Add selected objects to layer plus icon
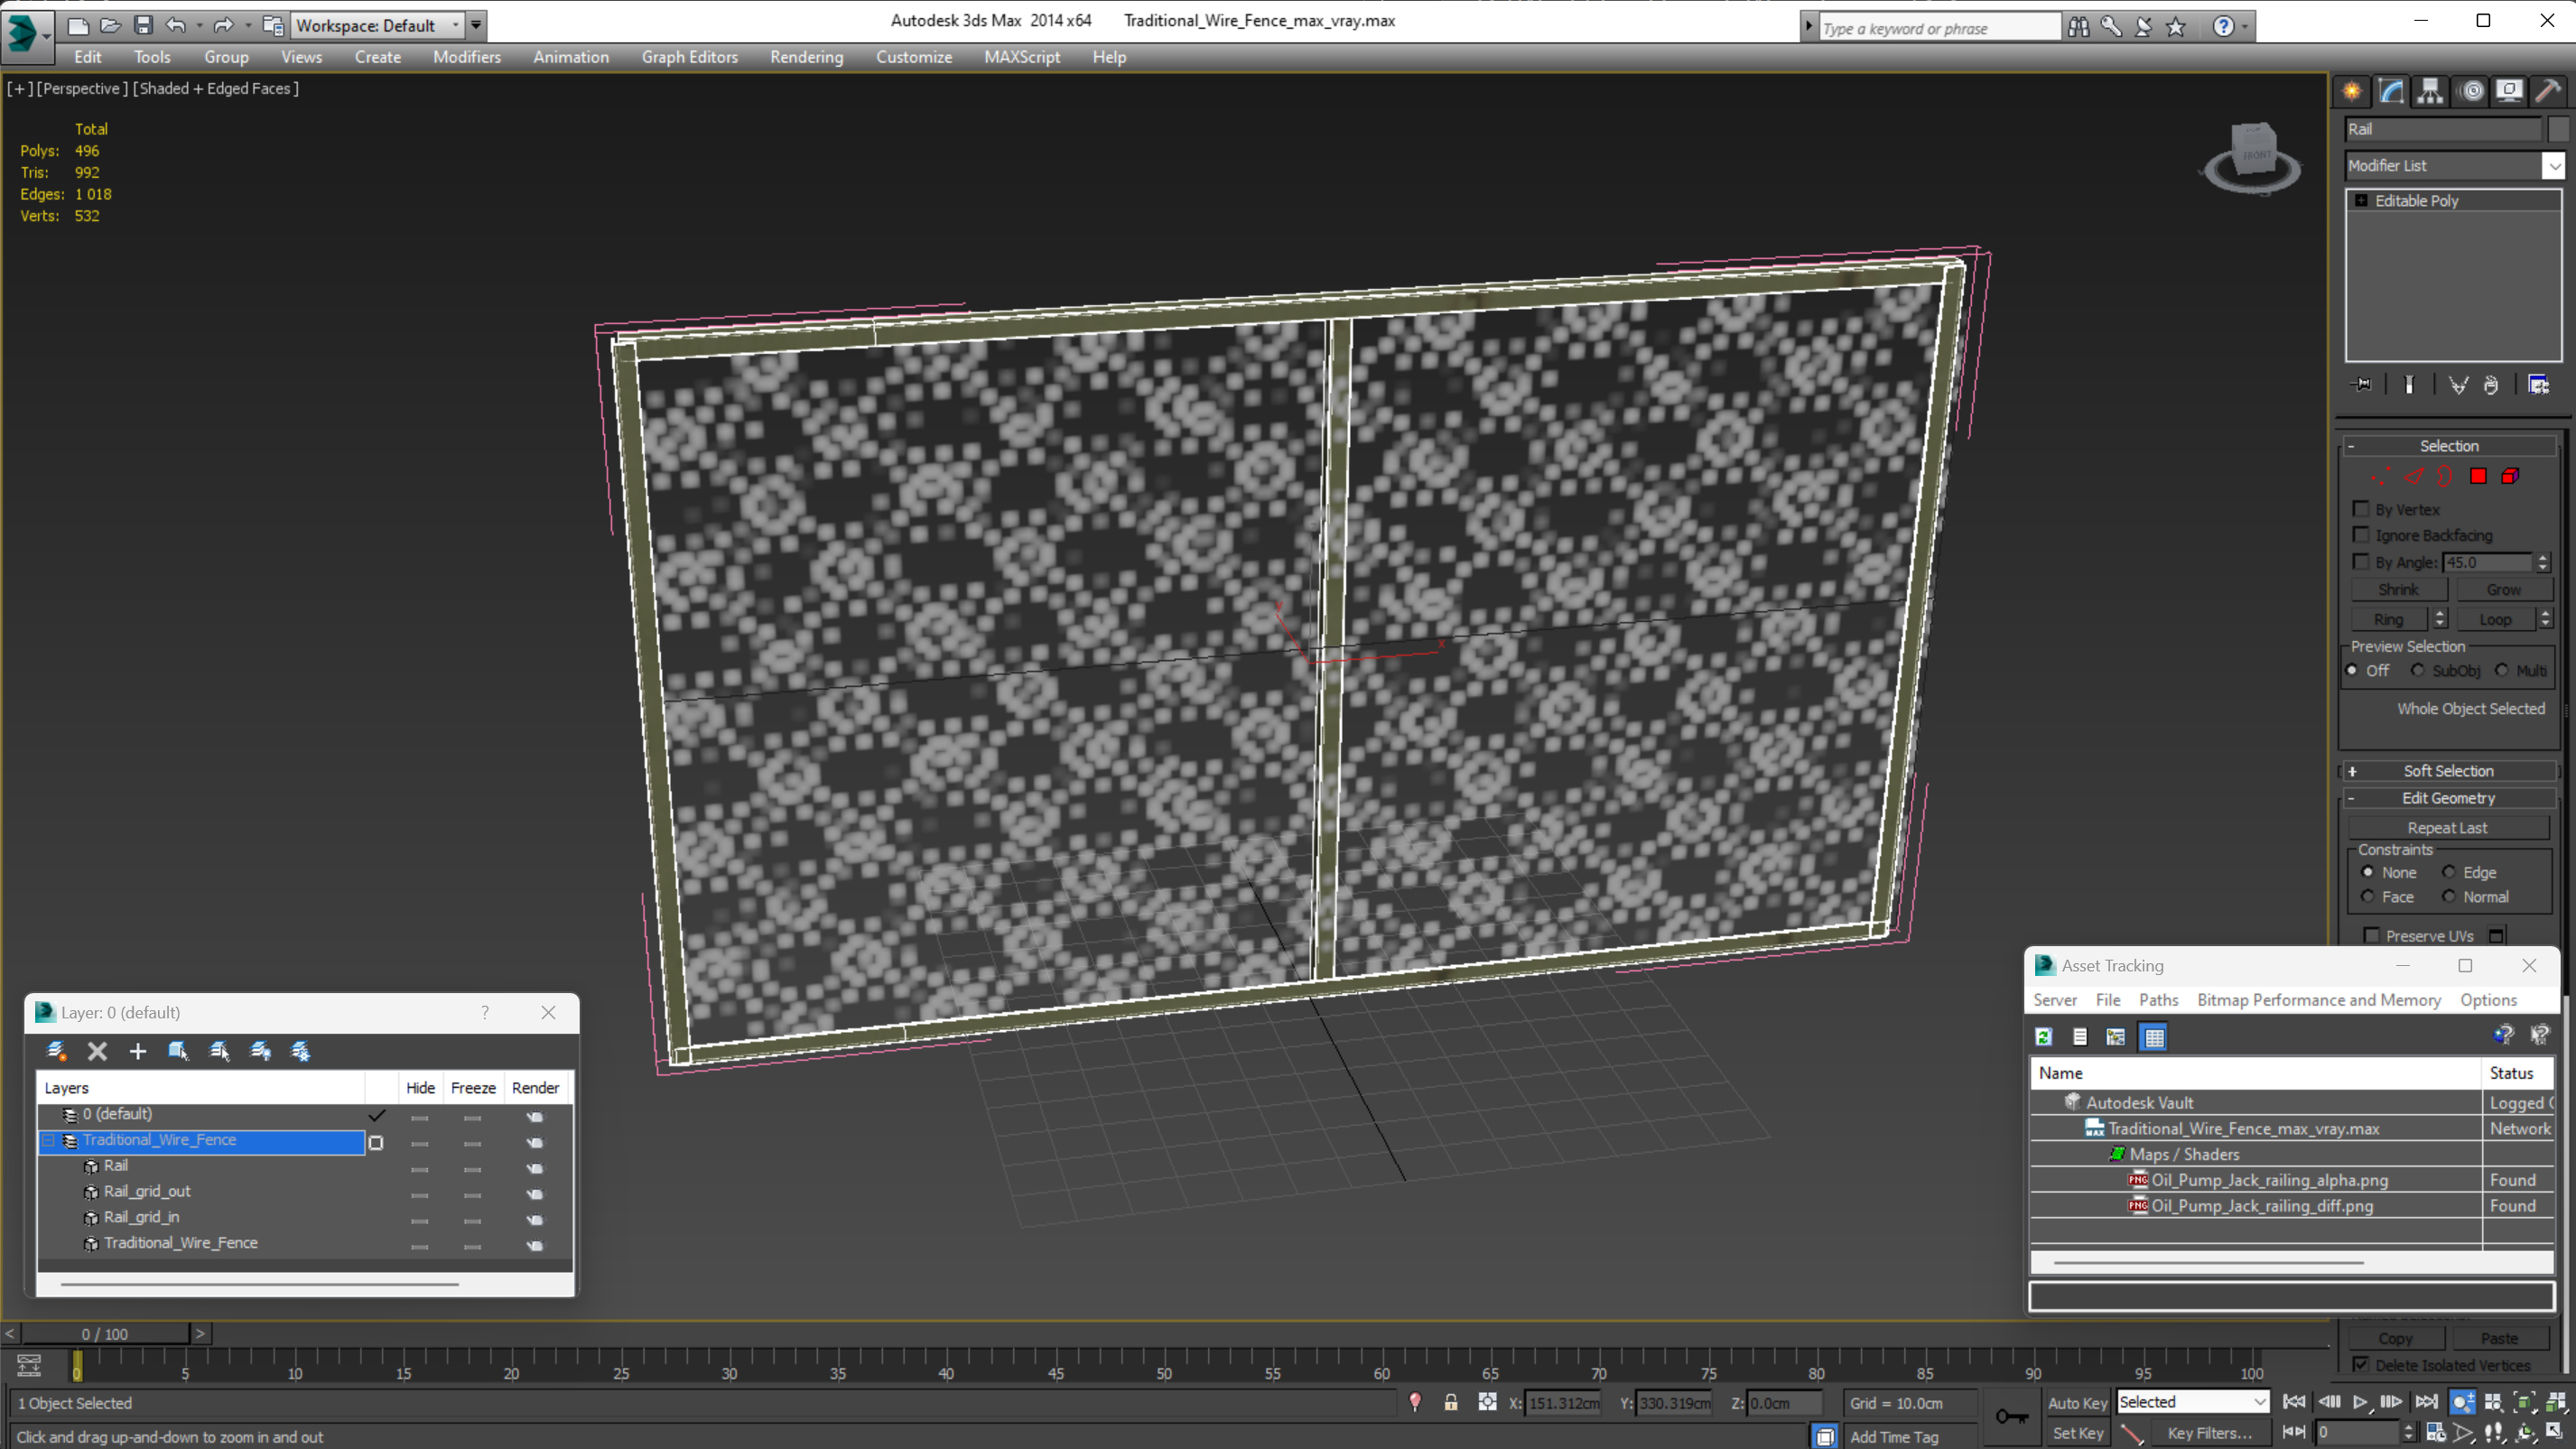This screenshot has width=2576, height=1449. (x=138, y=1051)
